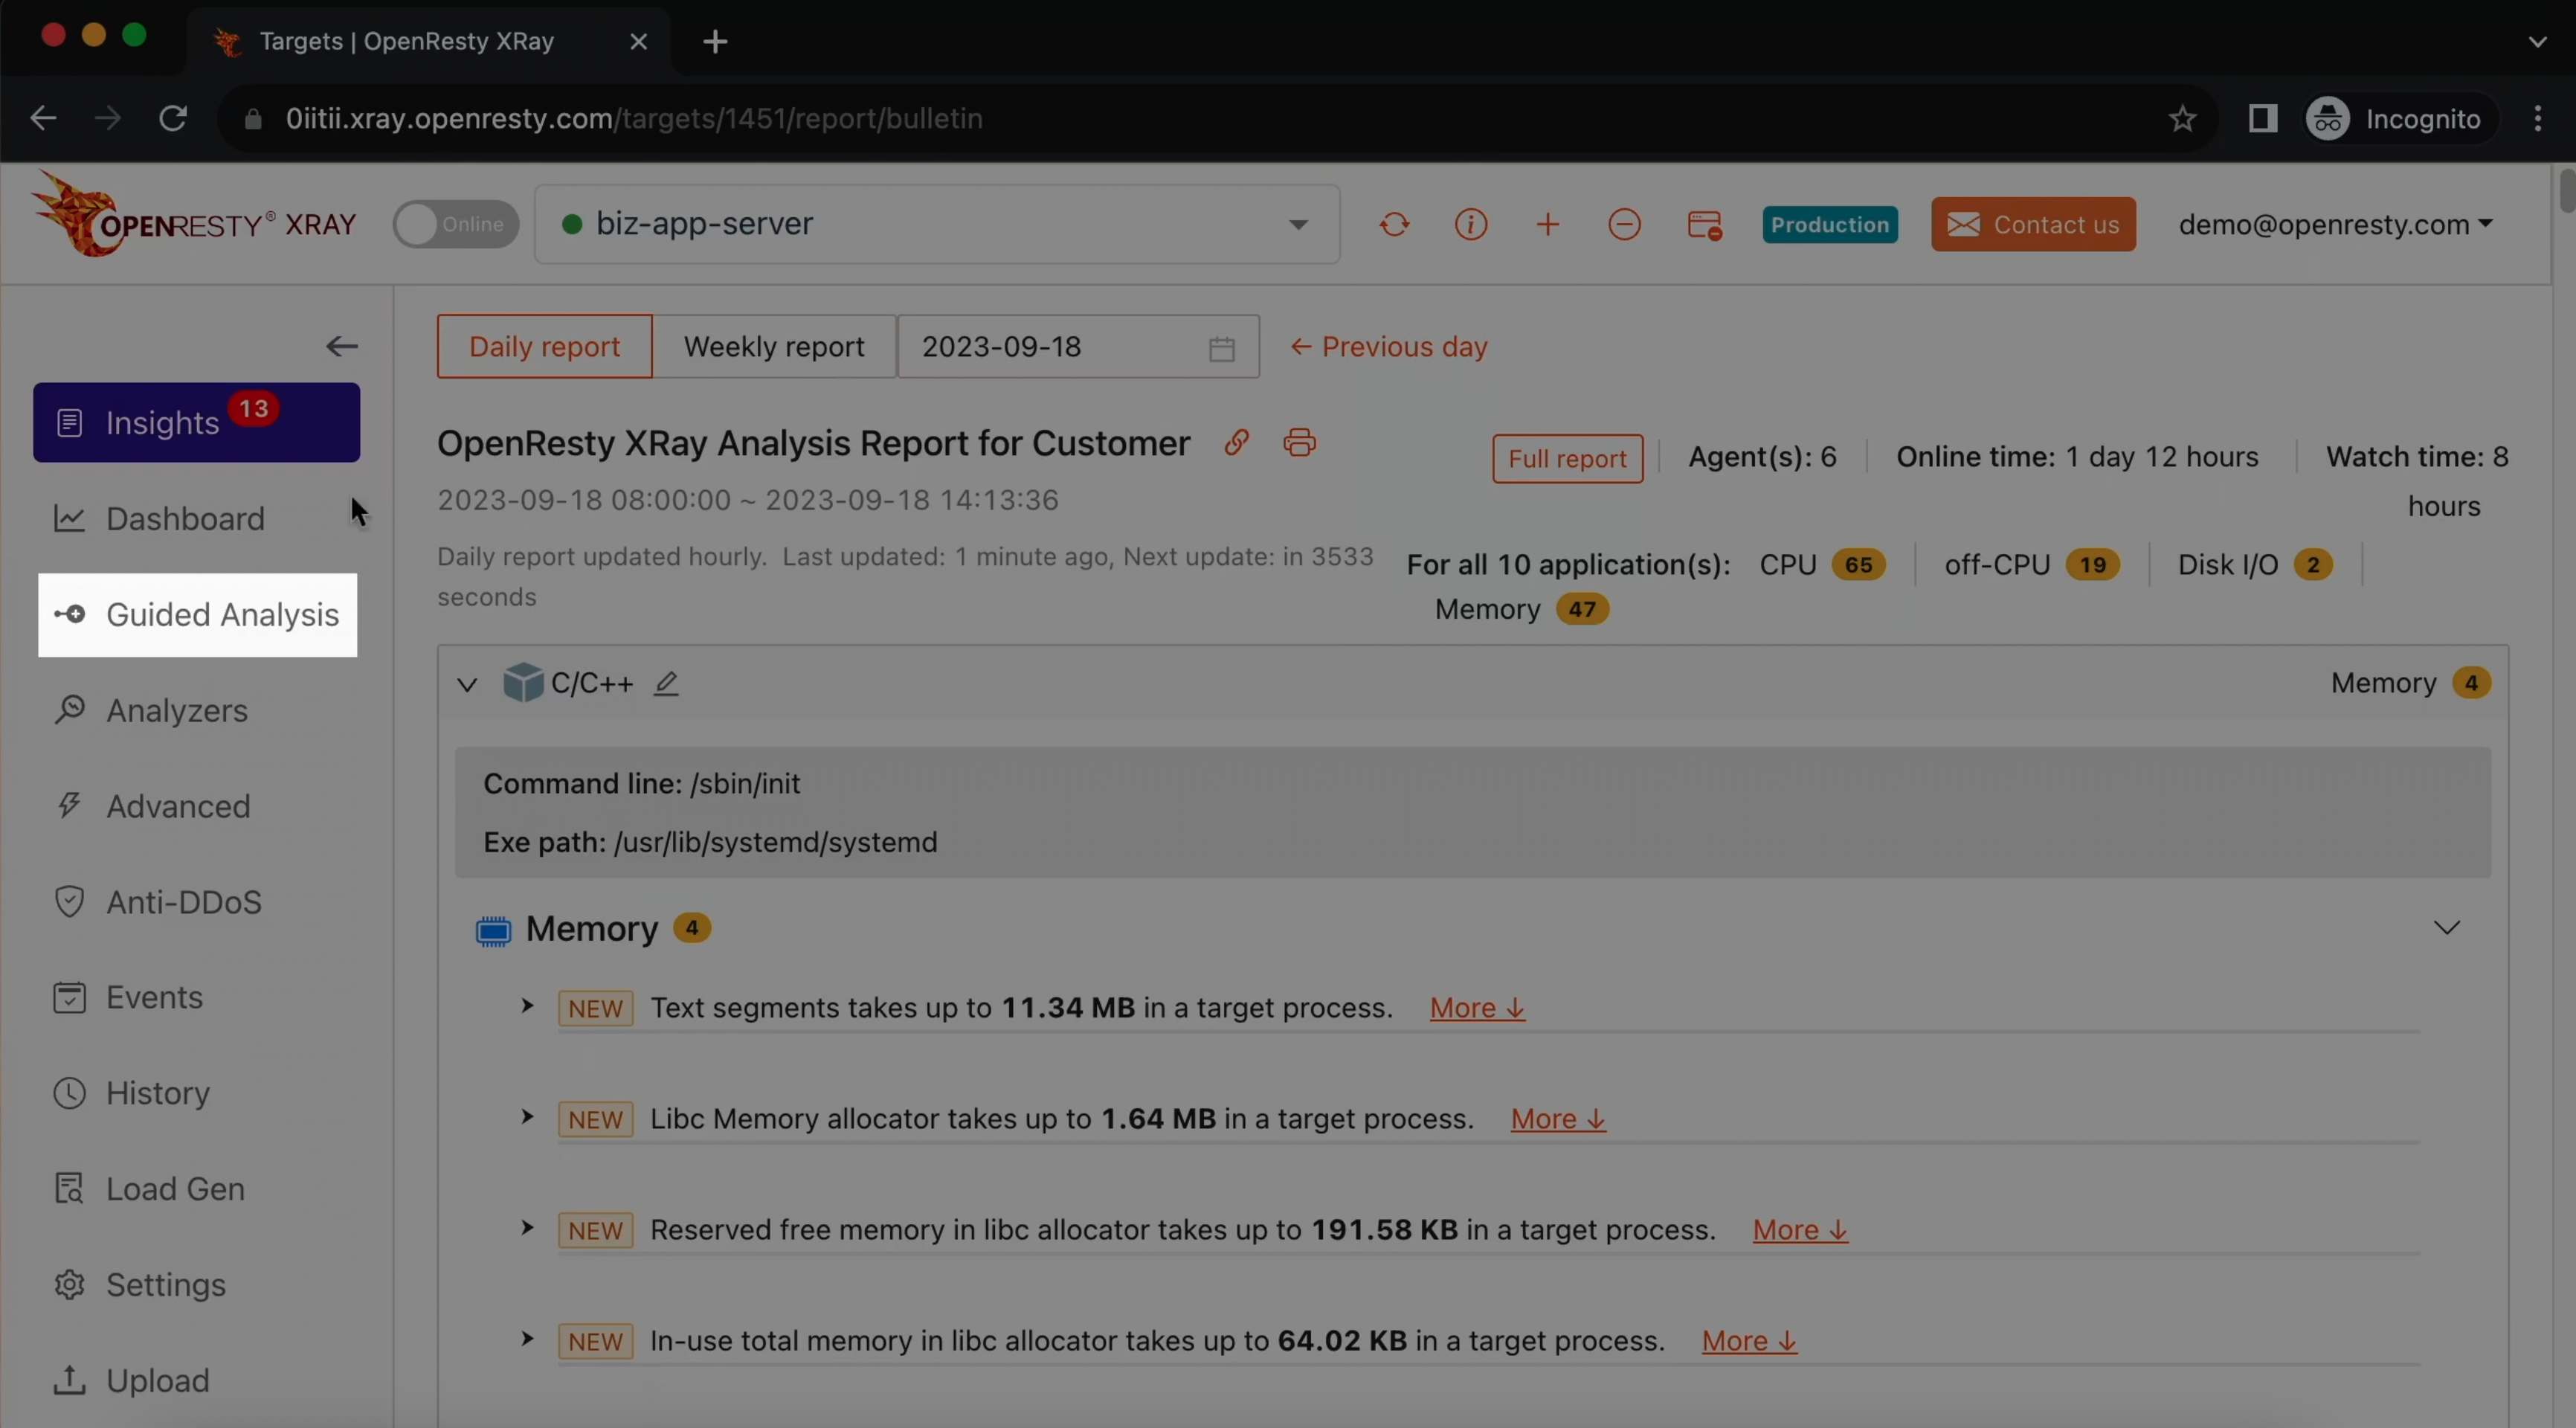
Task: Click the plus add-target icon
Action: click(1547, 224)
